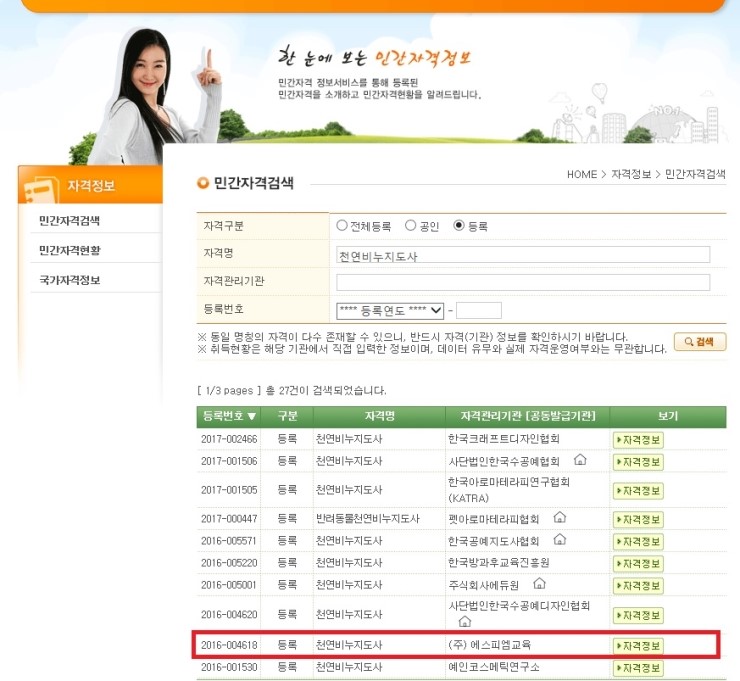The image size is (740, 681).
Task: Click registration number 2017-002466
Action: tap(229, 439)
